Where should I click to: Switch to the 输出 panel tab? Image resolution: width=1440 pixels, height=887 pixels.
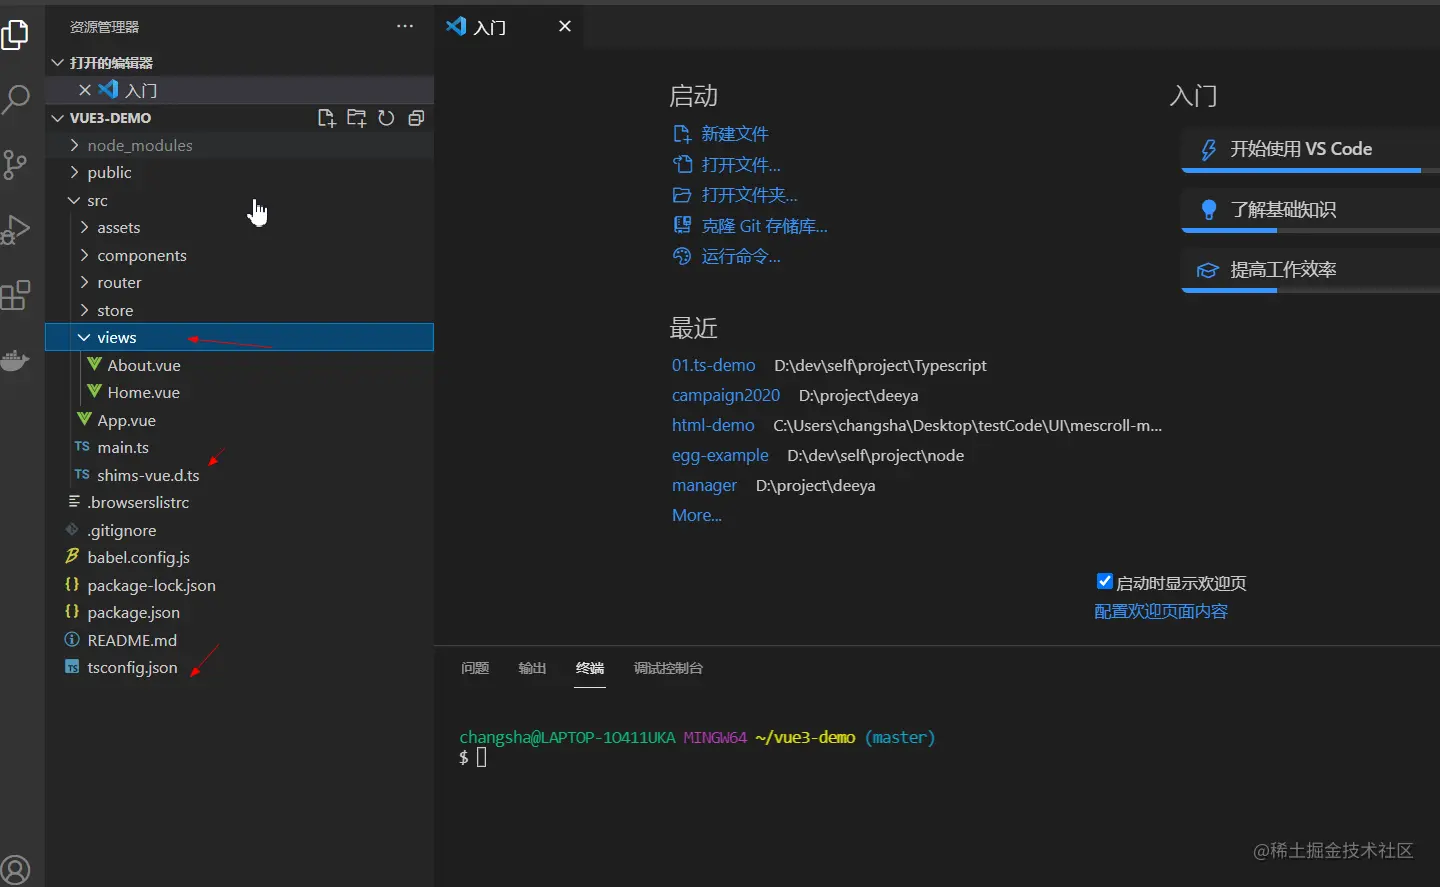(x=532, y=668)
